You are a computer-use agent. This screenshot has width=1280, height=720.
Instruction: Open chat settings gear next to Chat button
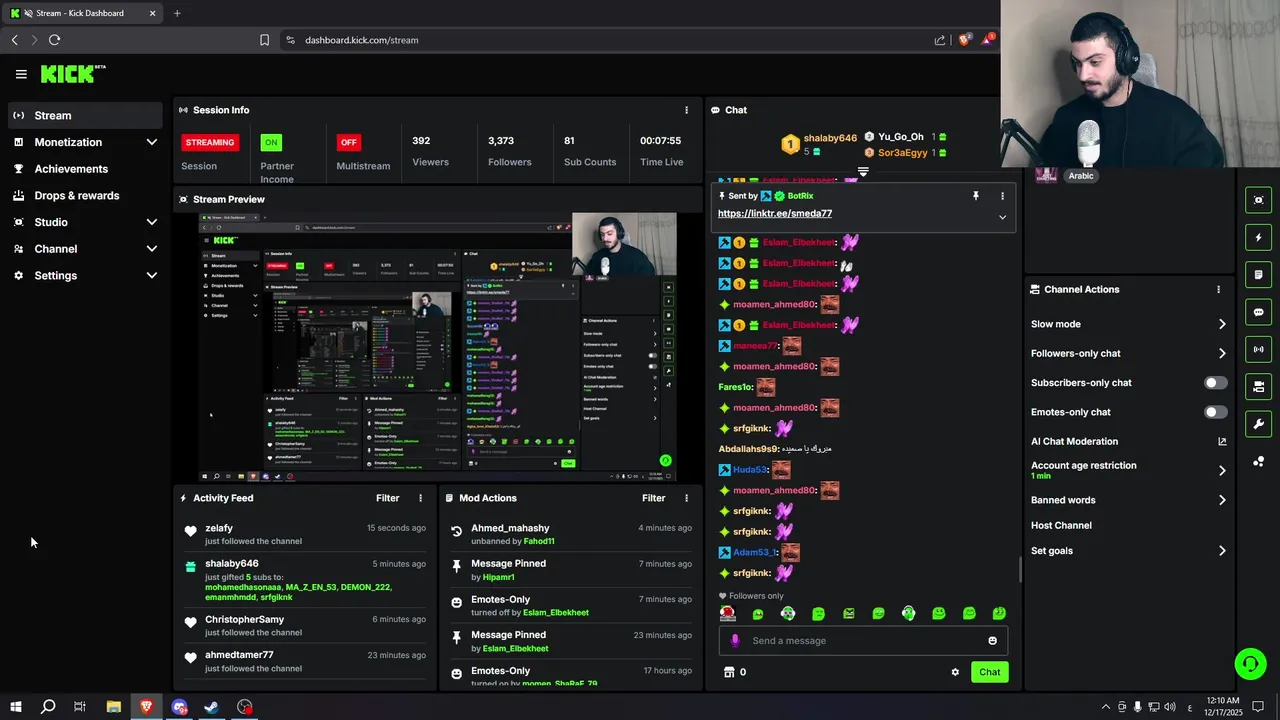pyautogui.click(x=955, y=672)
